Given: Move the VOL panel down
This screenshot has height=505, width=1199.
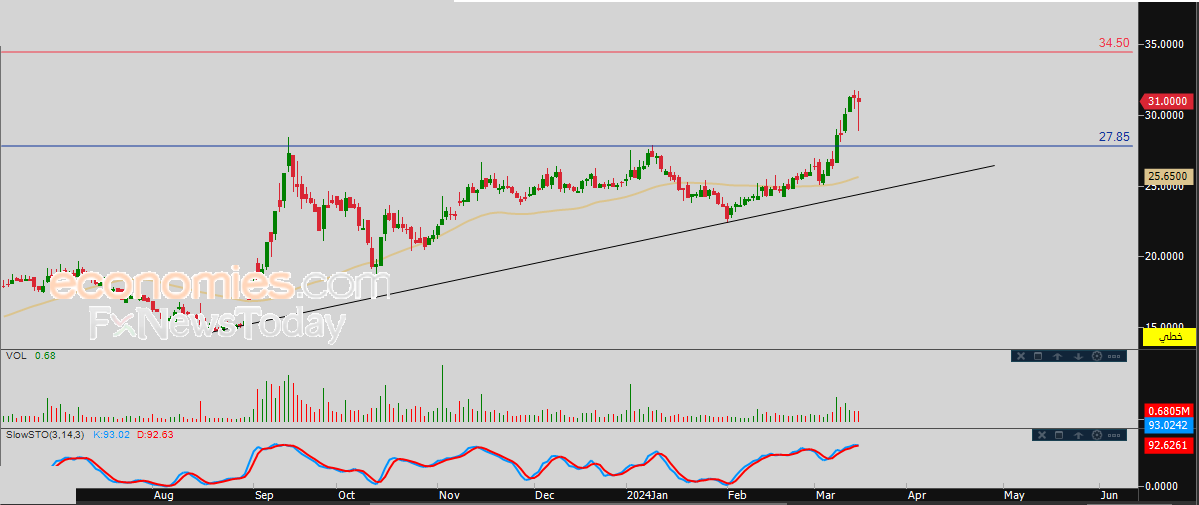Looking at the screenshot, I should pyautogui.click(x=1078, y=356).
